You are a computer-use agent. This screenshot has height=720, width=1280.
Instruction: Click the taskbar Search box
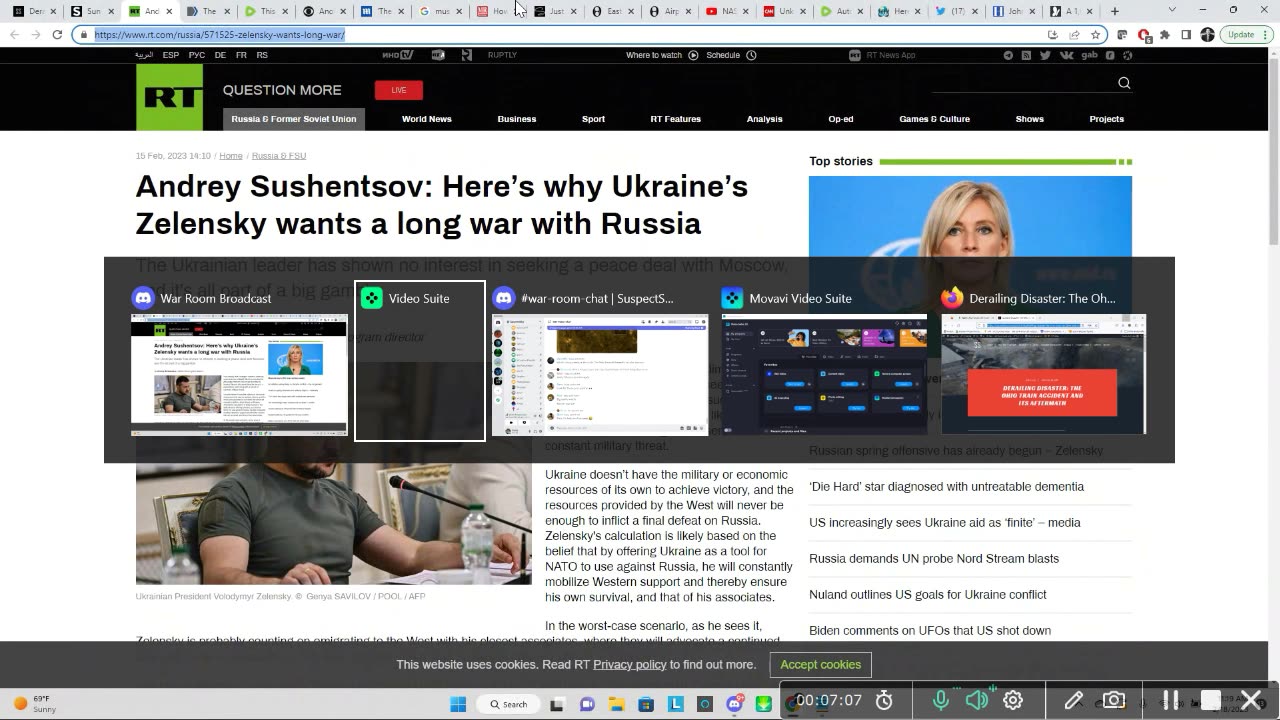click(508, 704)
